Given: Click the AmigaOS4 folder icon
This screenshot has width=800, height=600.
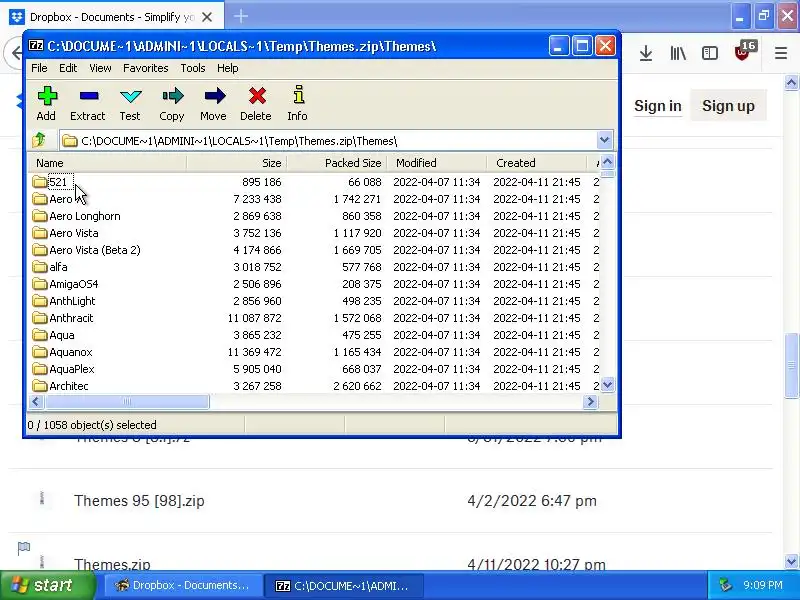Looking at the screenshot, I should pyautogui.click(x=39, y=284).
